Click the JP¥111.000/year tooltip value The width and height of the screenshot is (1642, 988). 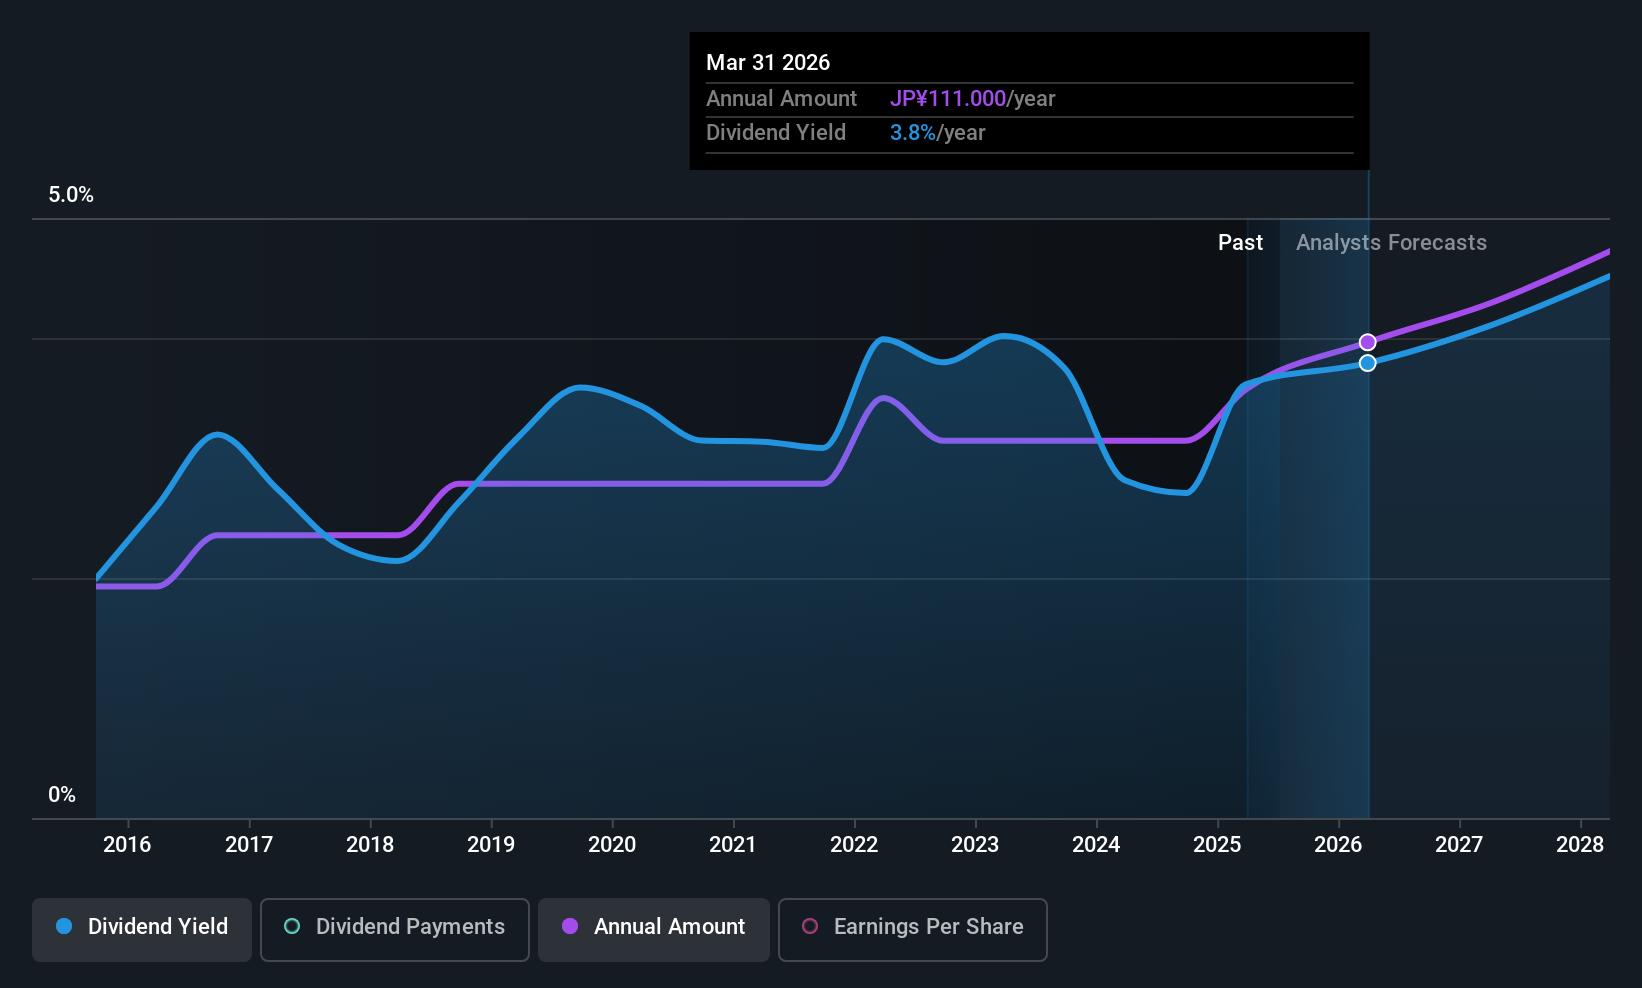(x=973, y=99)
